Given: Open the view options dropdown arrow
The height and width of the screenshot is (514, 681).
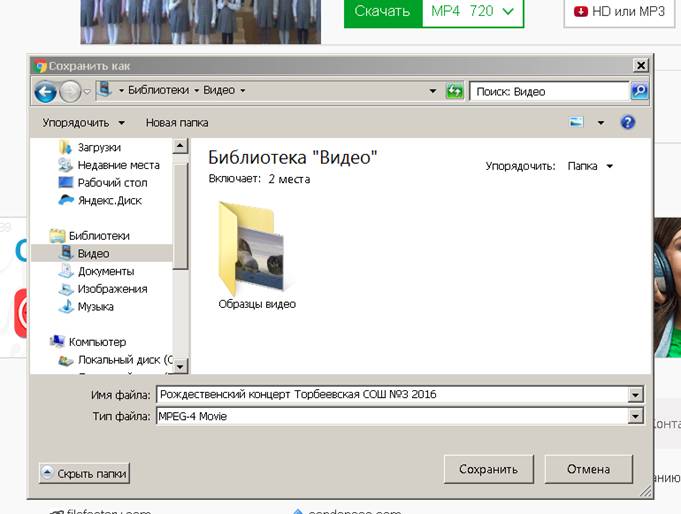Looking at the screenshot, I should tap(601, 123).
